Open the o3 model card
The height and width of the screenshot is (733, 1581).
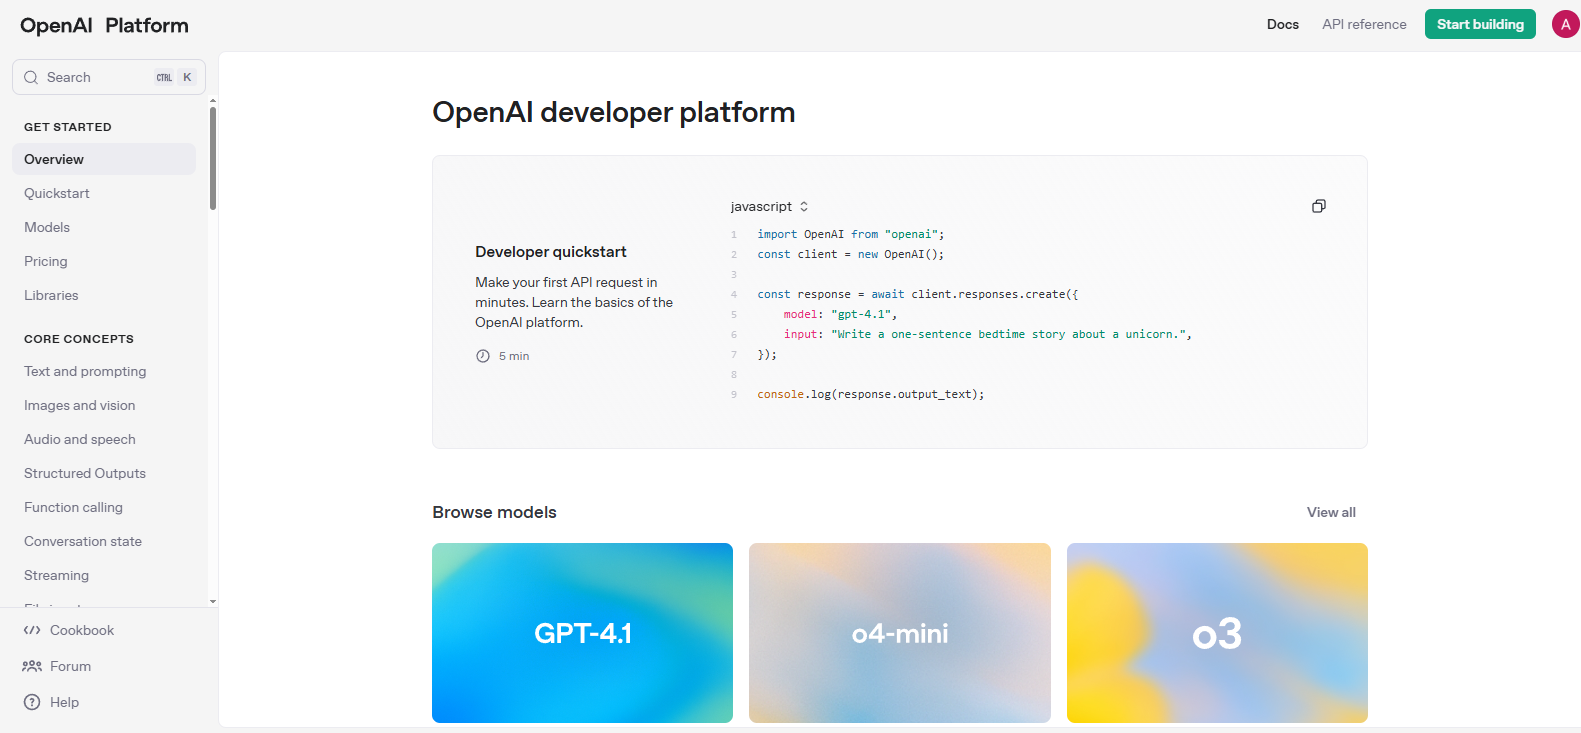tap(1216, 632)
